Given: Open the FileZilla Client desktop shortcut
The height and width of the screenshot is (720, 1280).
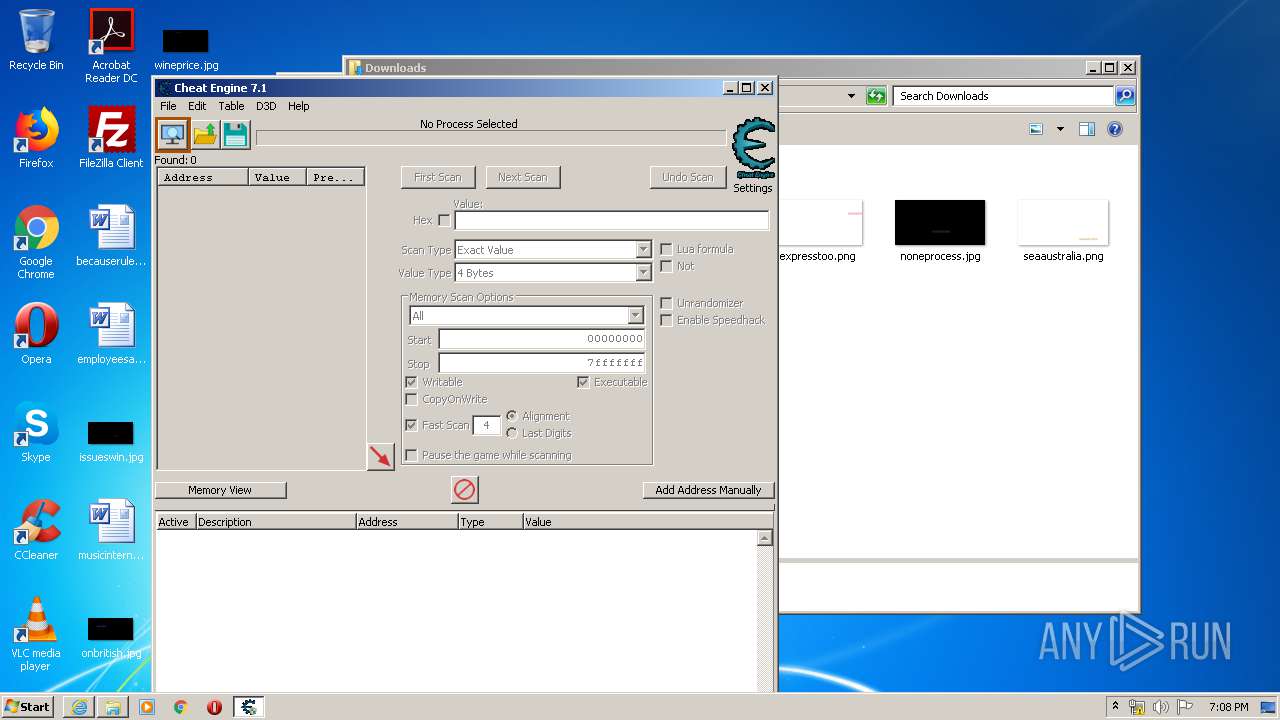Looking at the screenshot, I should point(111,137).
